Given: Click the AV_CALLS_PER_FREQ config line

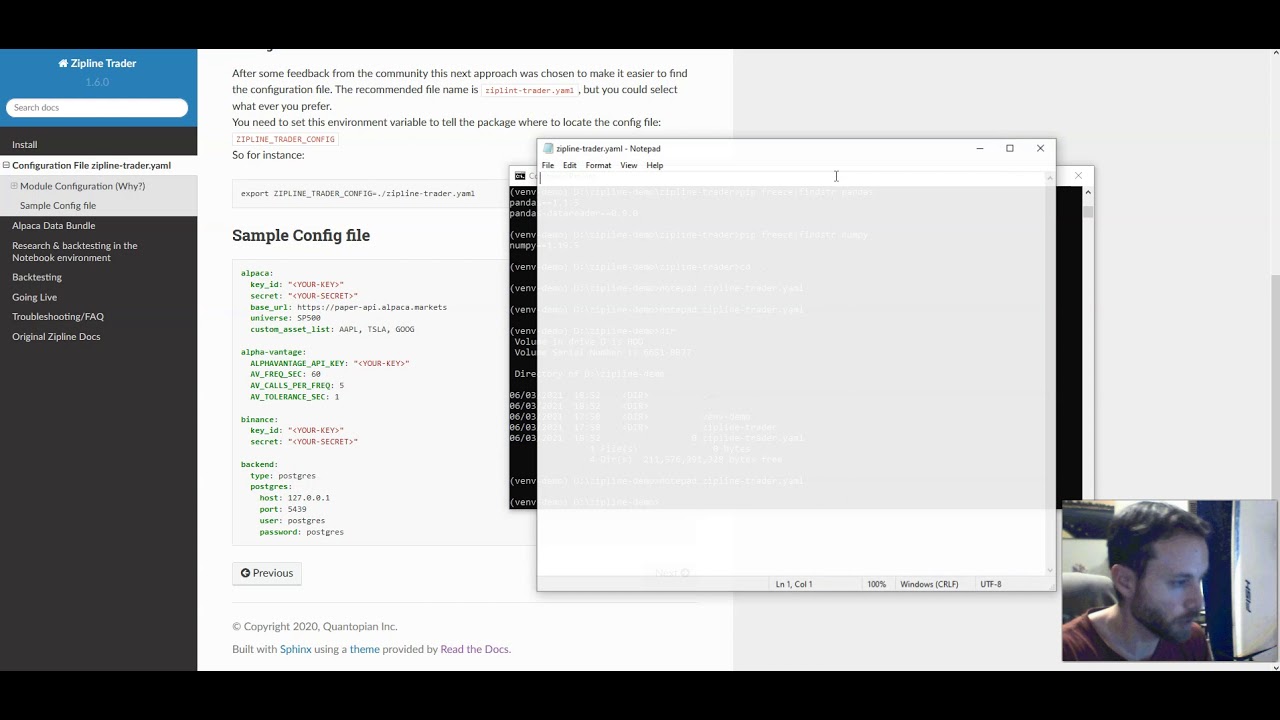Looking at the screenshot, I should point(297,385).
